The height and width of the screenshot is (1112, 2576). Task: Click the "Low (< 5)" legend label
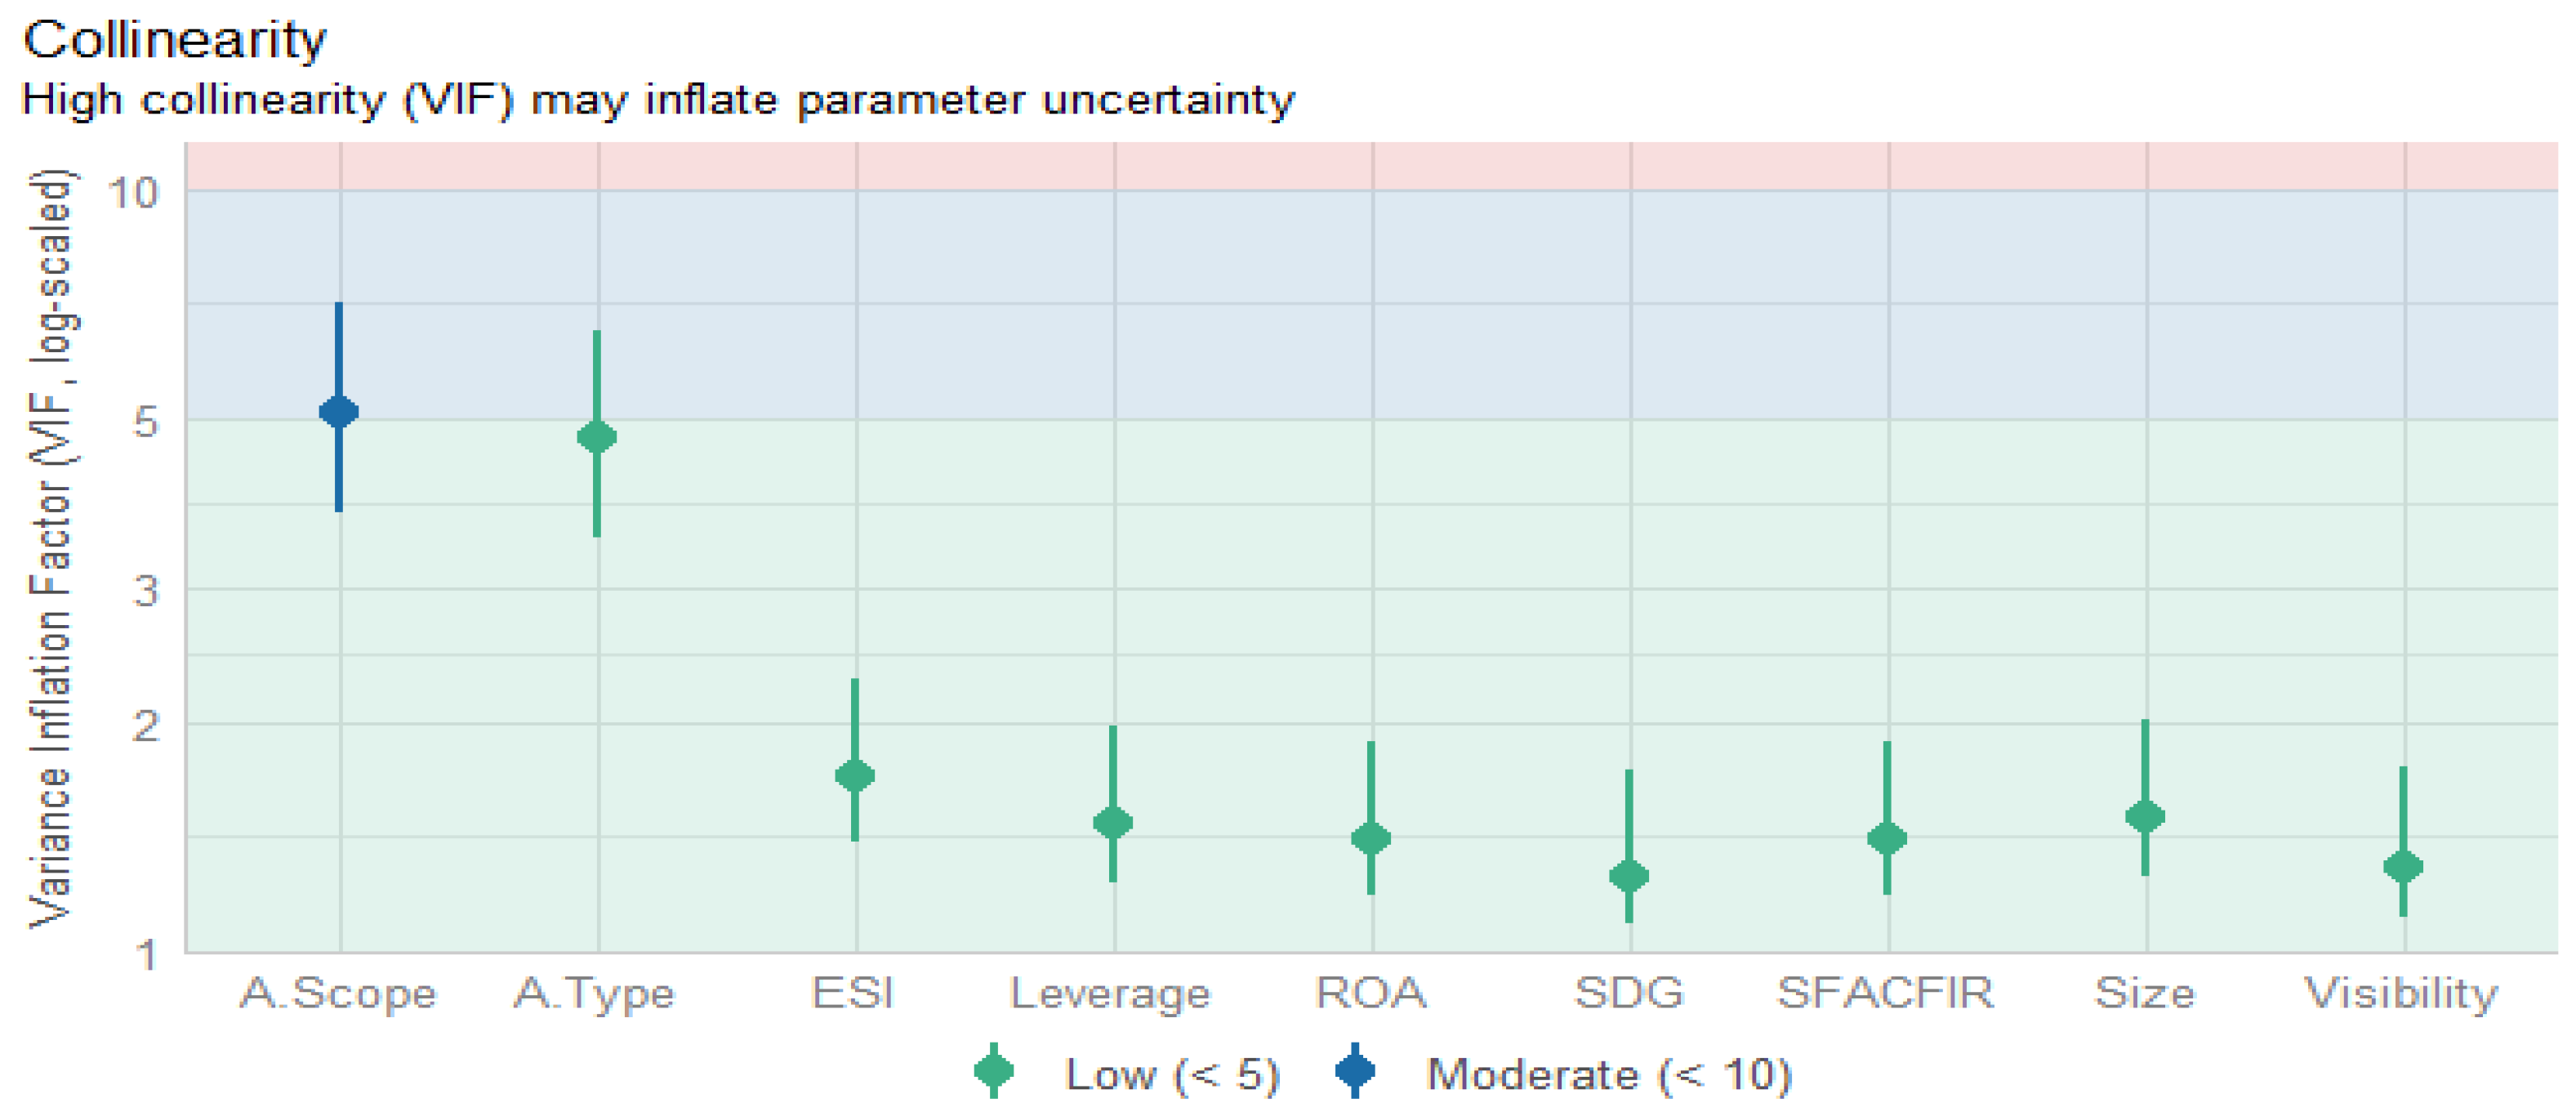(x=1172, y=1075)
